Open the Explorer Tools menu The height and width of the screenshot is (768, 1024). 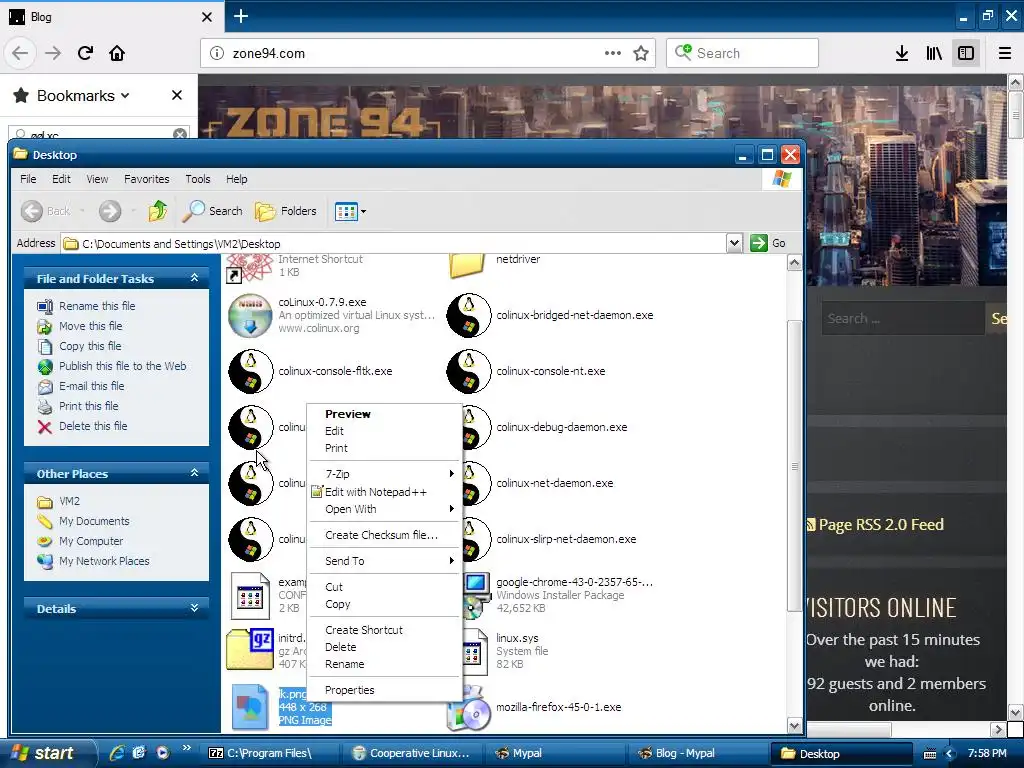(197, 179)
